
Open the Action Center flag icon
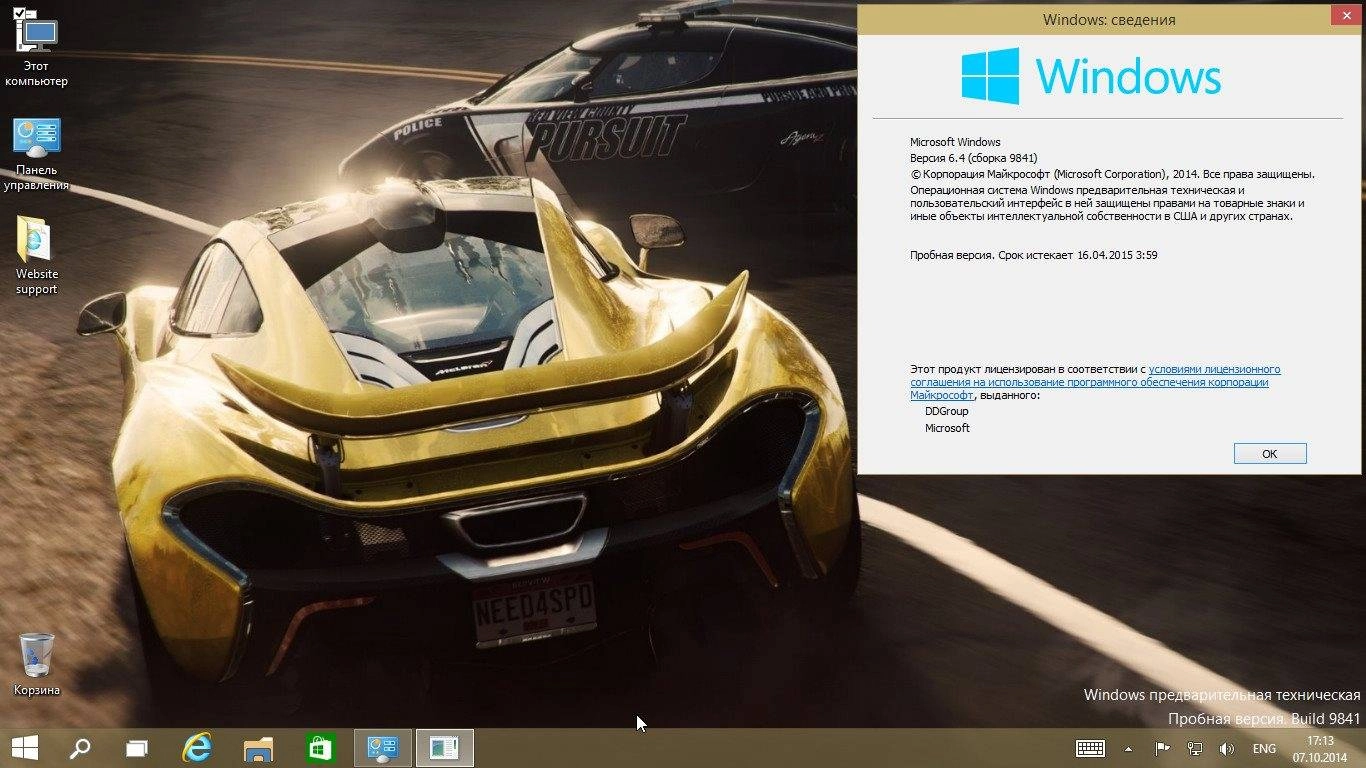1162,748
